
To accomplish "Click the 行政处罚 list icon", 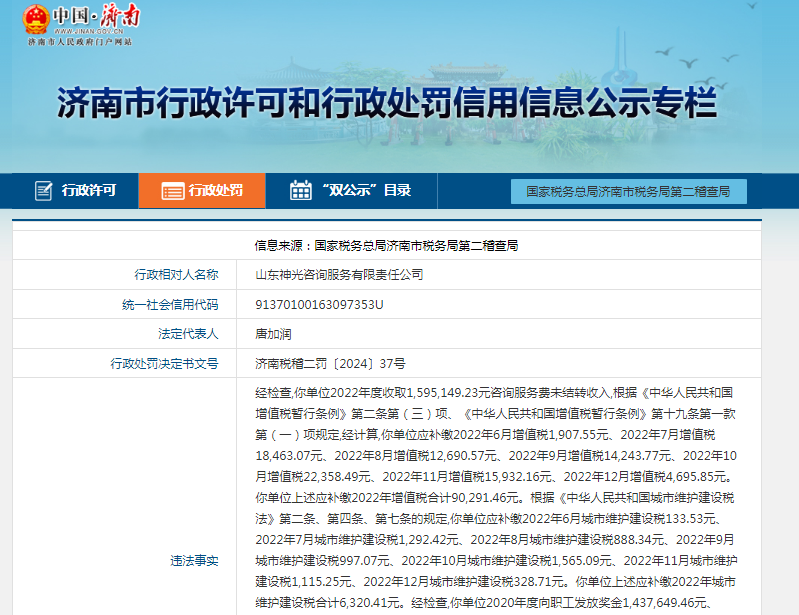I will coord(173,192).
